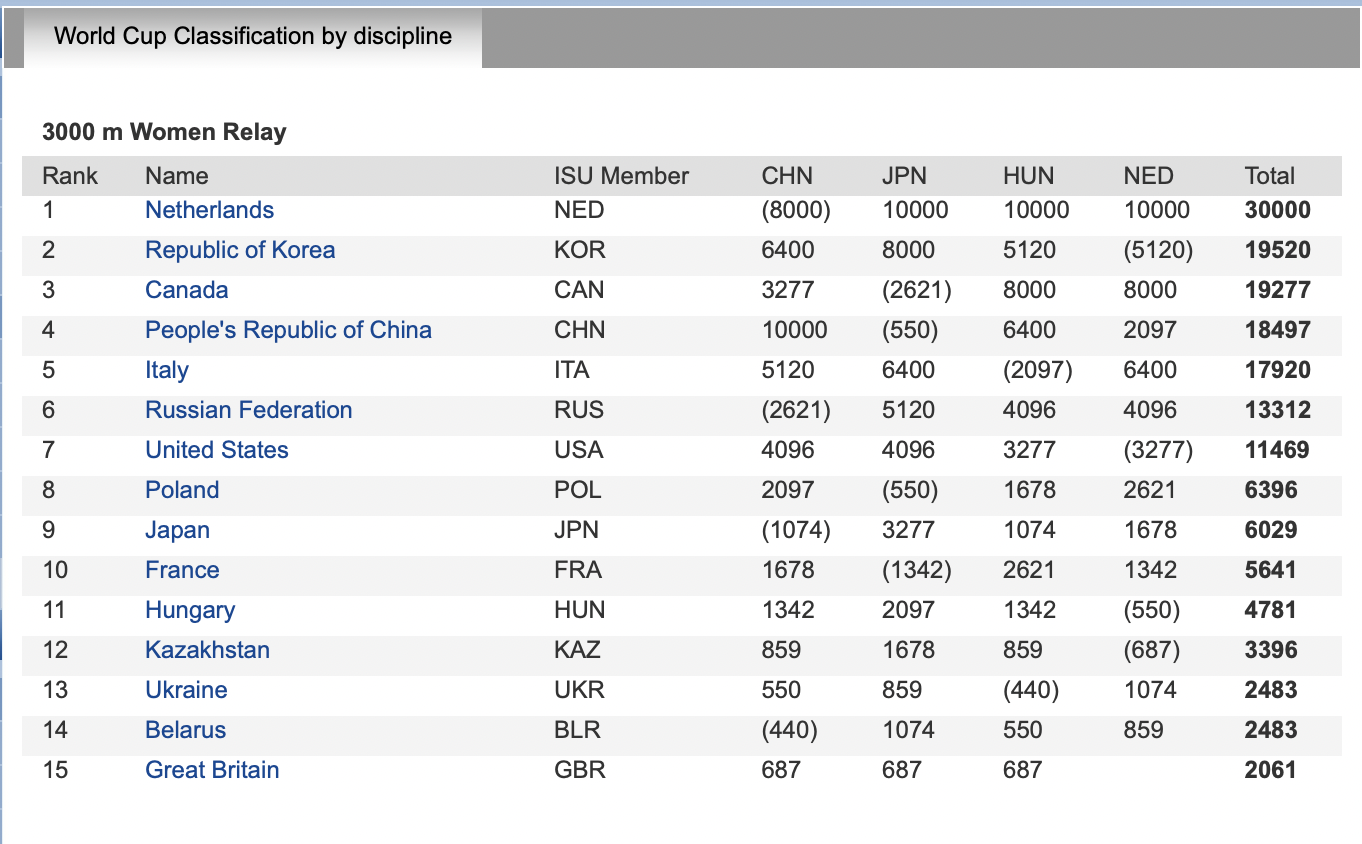Click the Name column header
This screenshot has width=1362, height=844.
click(177, 176)
